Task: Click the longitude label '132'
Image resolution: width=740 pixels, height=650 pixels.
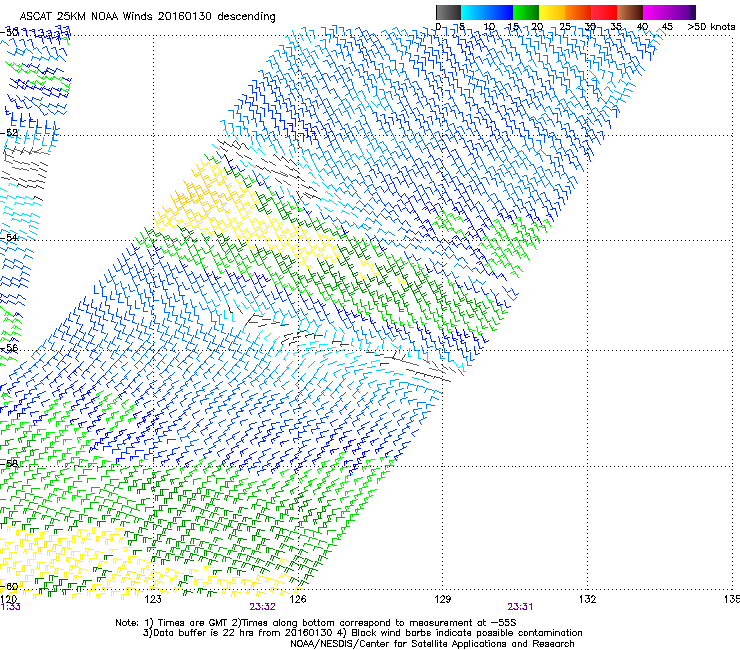Action: pos(587,599)
